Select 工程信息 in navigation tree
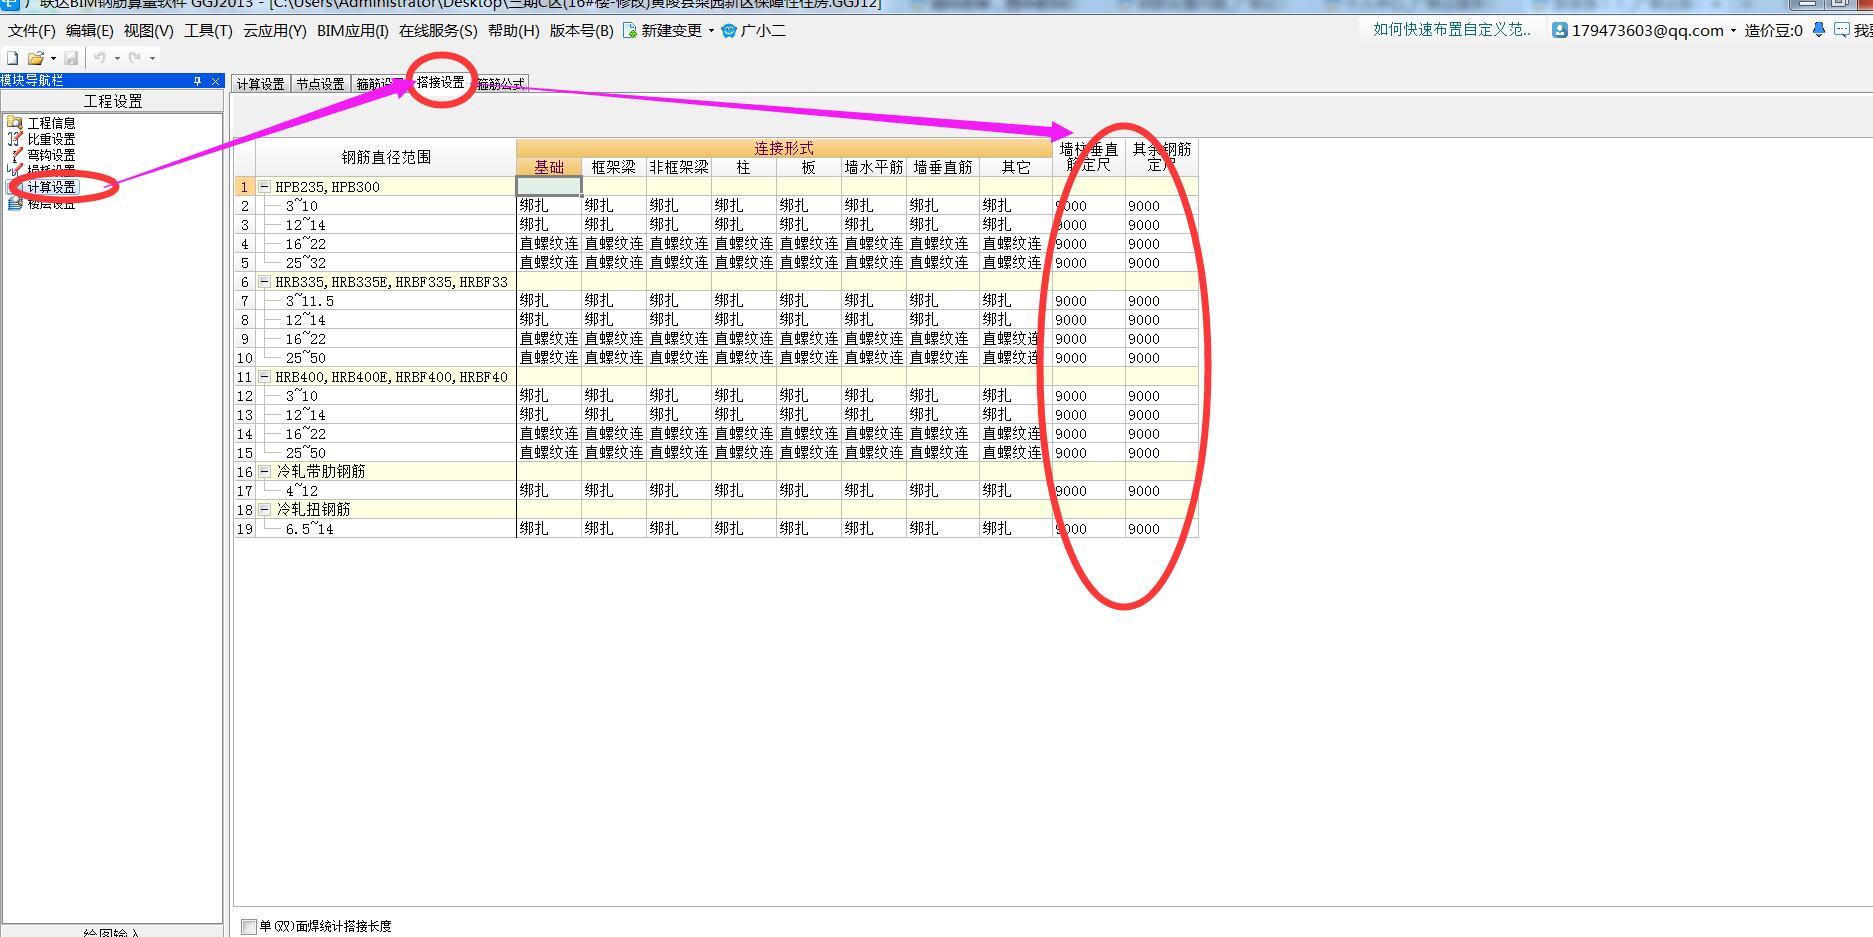 (x=51, y=123)
